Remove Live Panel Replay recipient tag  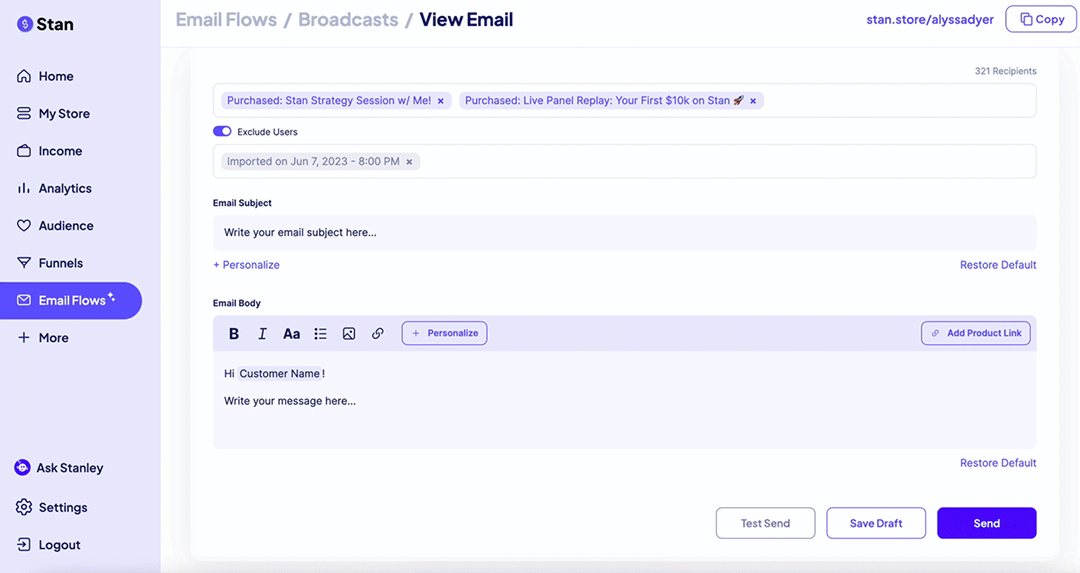tap(753, 101)
